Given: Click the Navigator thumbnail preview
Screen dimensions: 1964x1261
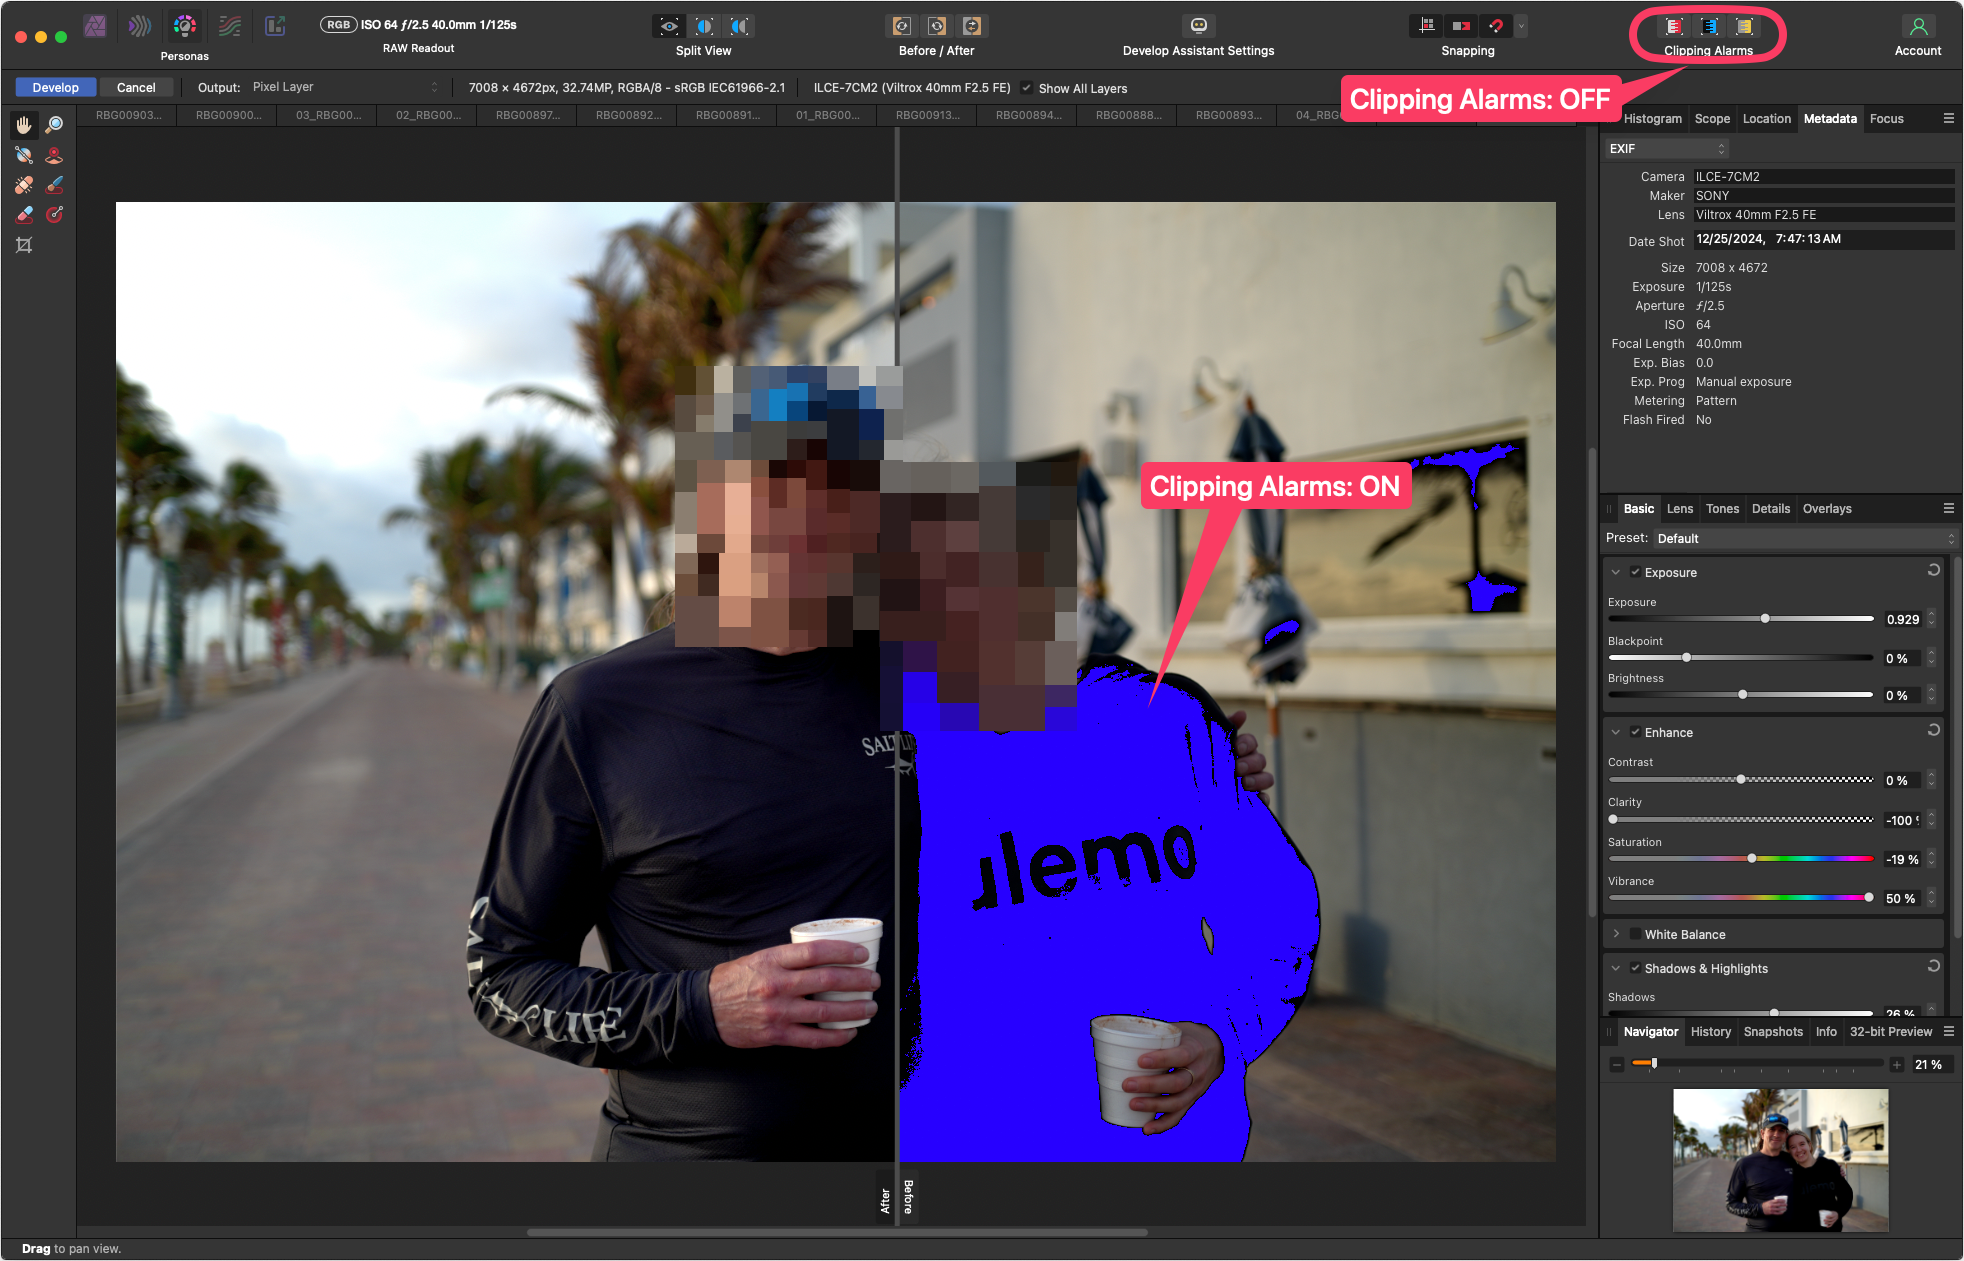Looking at the screenshot, I should click(x=1780, y=1160).
